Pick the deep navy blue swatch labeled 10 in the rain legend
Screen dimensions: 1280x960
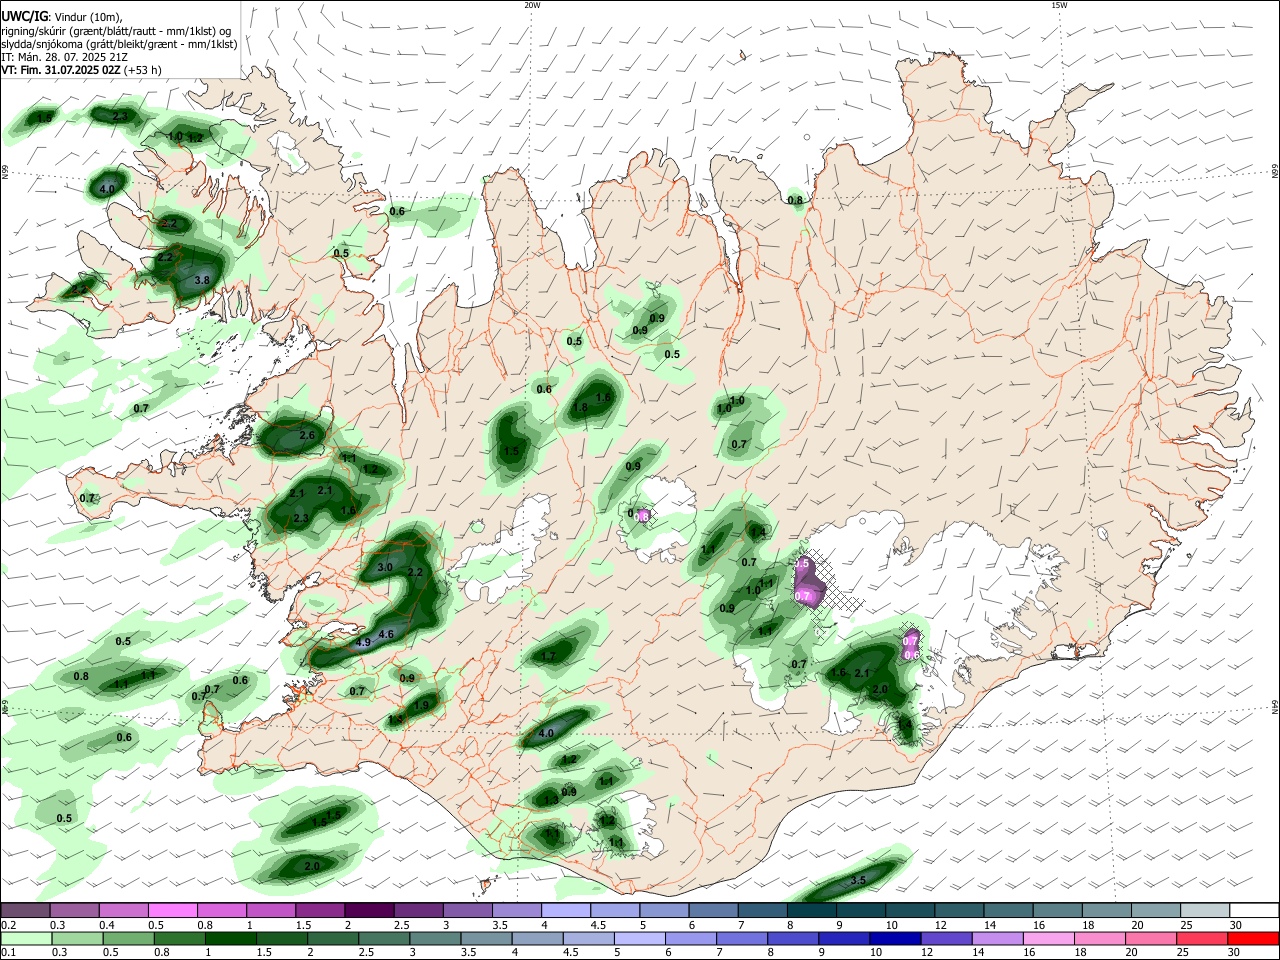click(893, 939)
